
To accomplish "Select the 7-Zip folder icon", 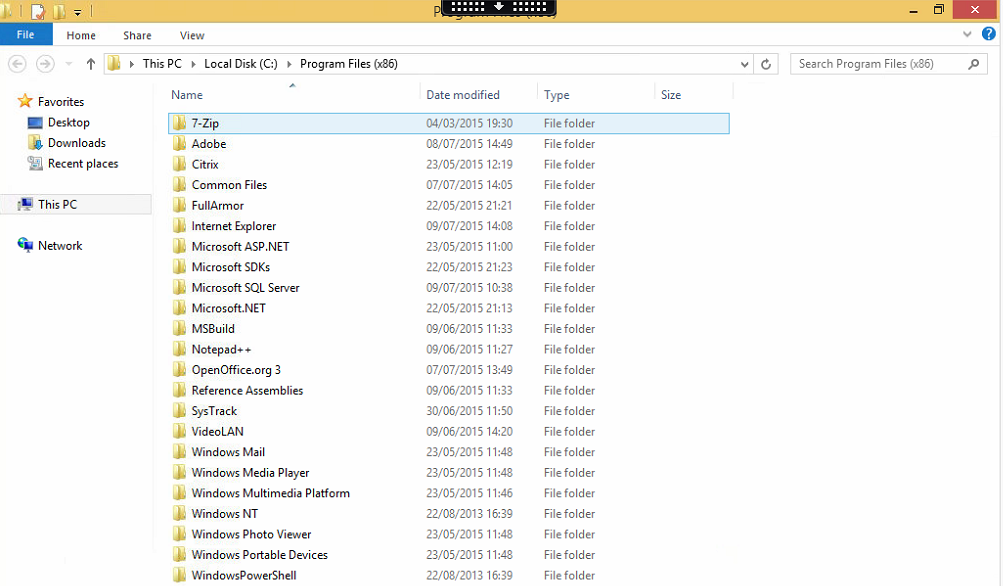I will pos(180,123).
